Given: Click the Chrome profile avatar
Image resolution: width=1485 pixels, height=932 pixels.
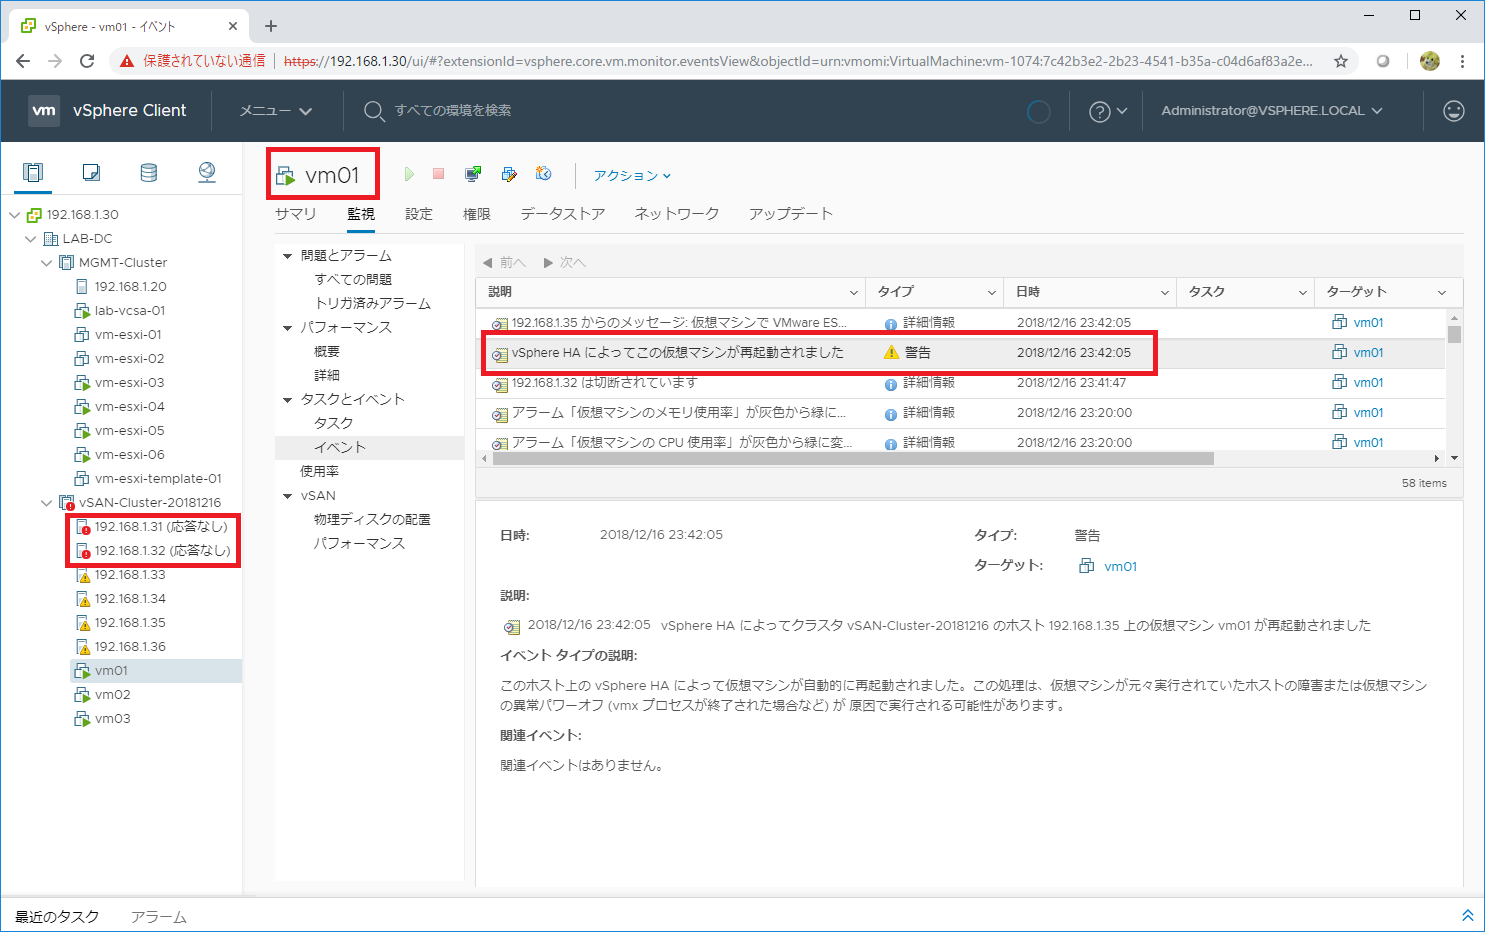Looking at the screenshot, I should (x=1430, y=61).
